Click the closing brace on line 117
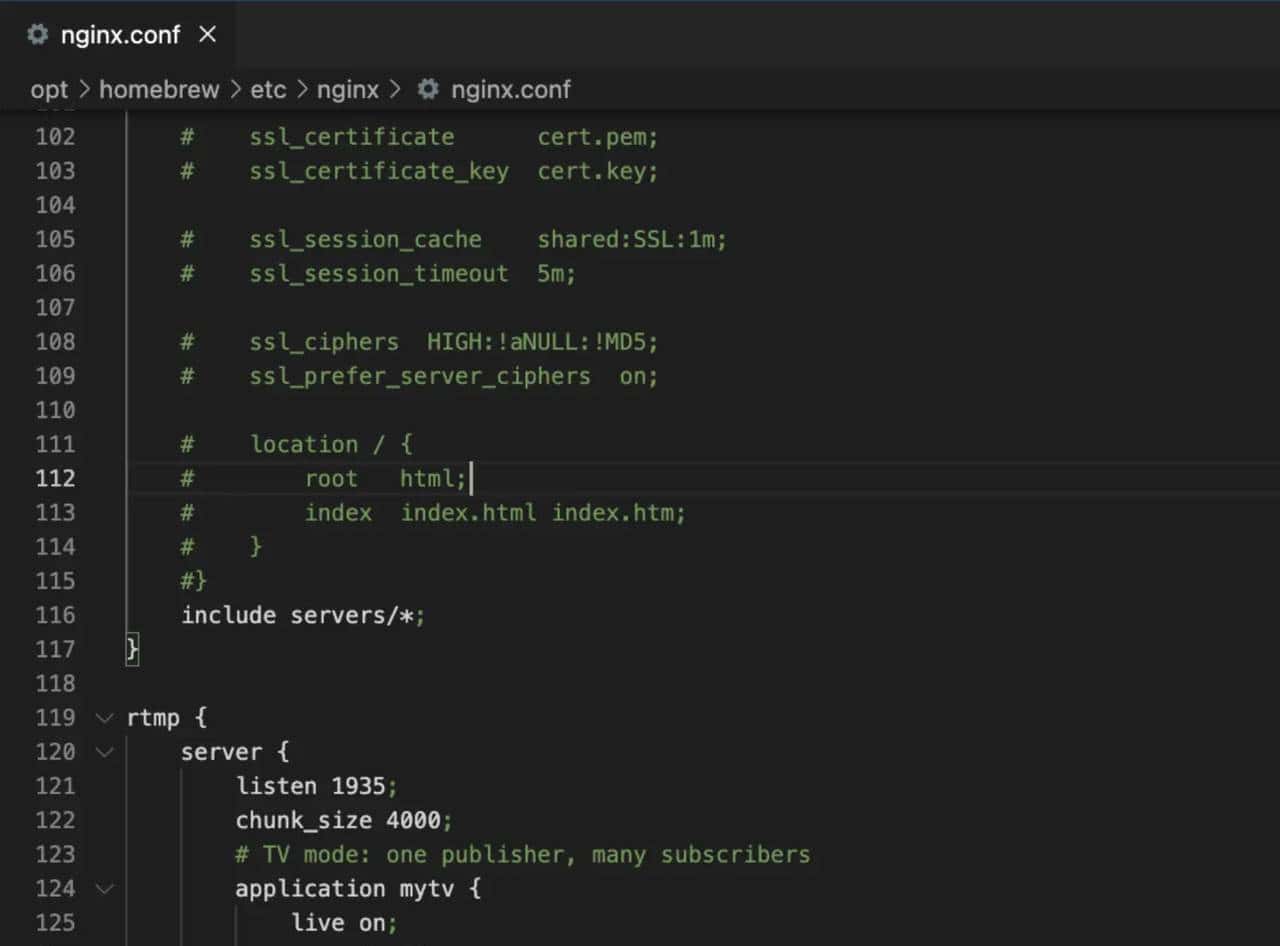1280x946 pixels. coord(132,649)
